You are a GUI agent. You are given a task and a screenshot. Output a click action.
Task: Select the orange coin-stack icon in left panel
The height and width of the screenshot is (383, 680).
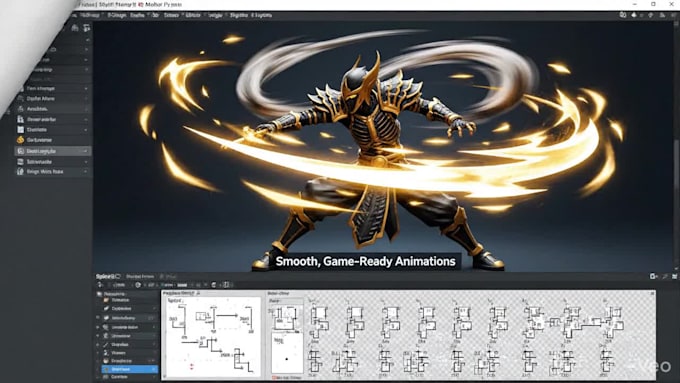[x=20, y=140]
